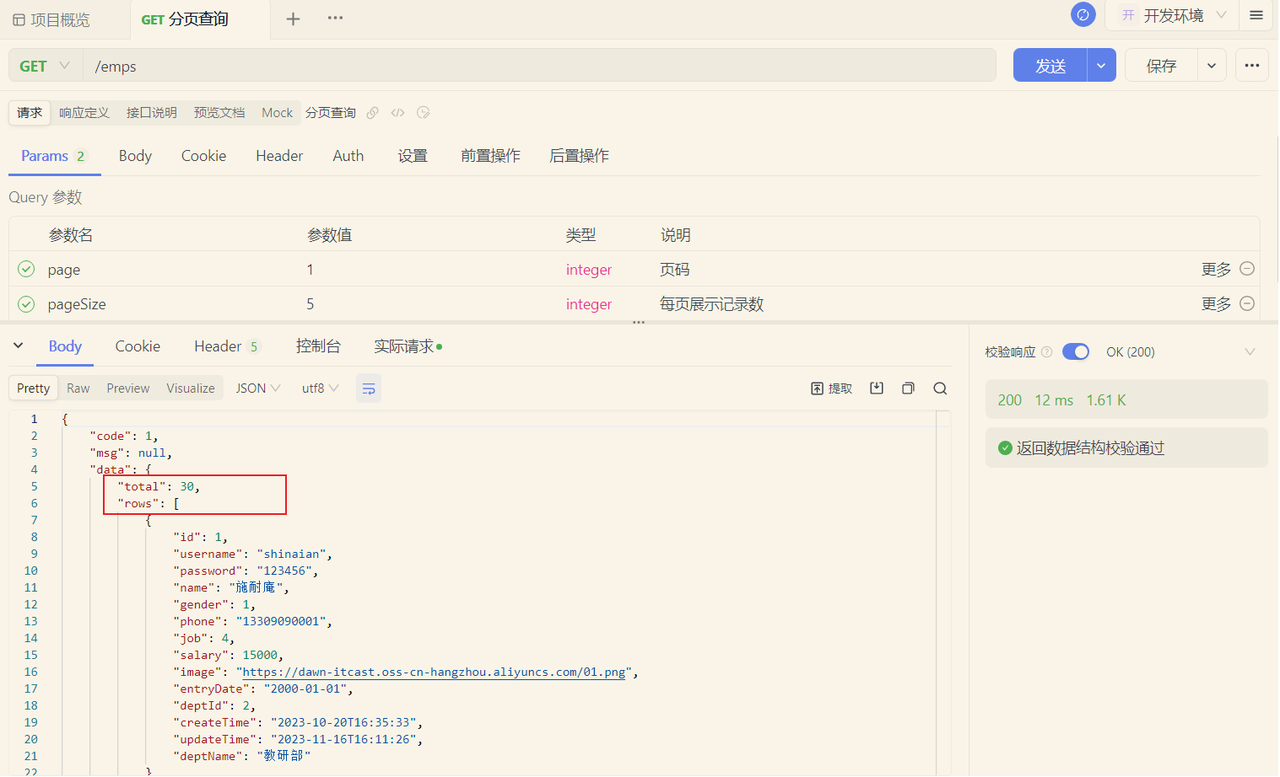Open the 控制台 response tab
The width and height of the screenshot is (1280, 777).
pyautogui.click(x=318, y=346)
